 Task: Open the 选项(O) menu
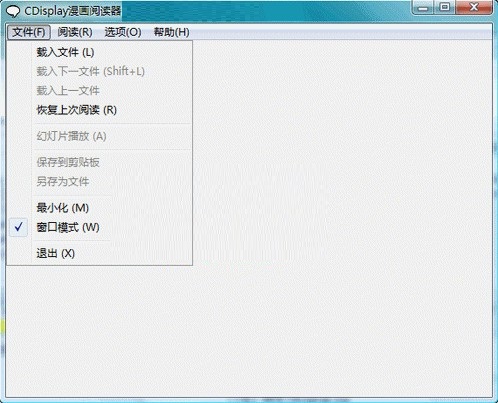[x=123, y=32]
